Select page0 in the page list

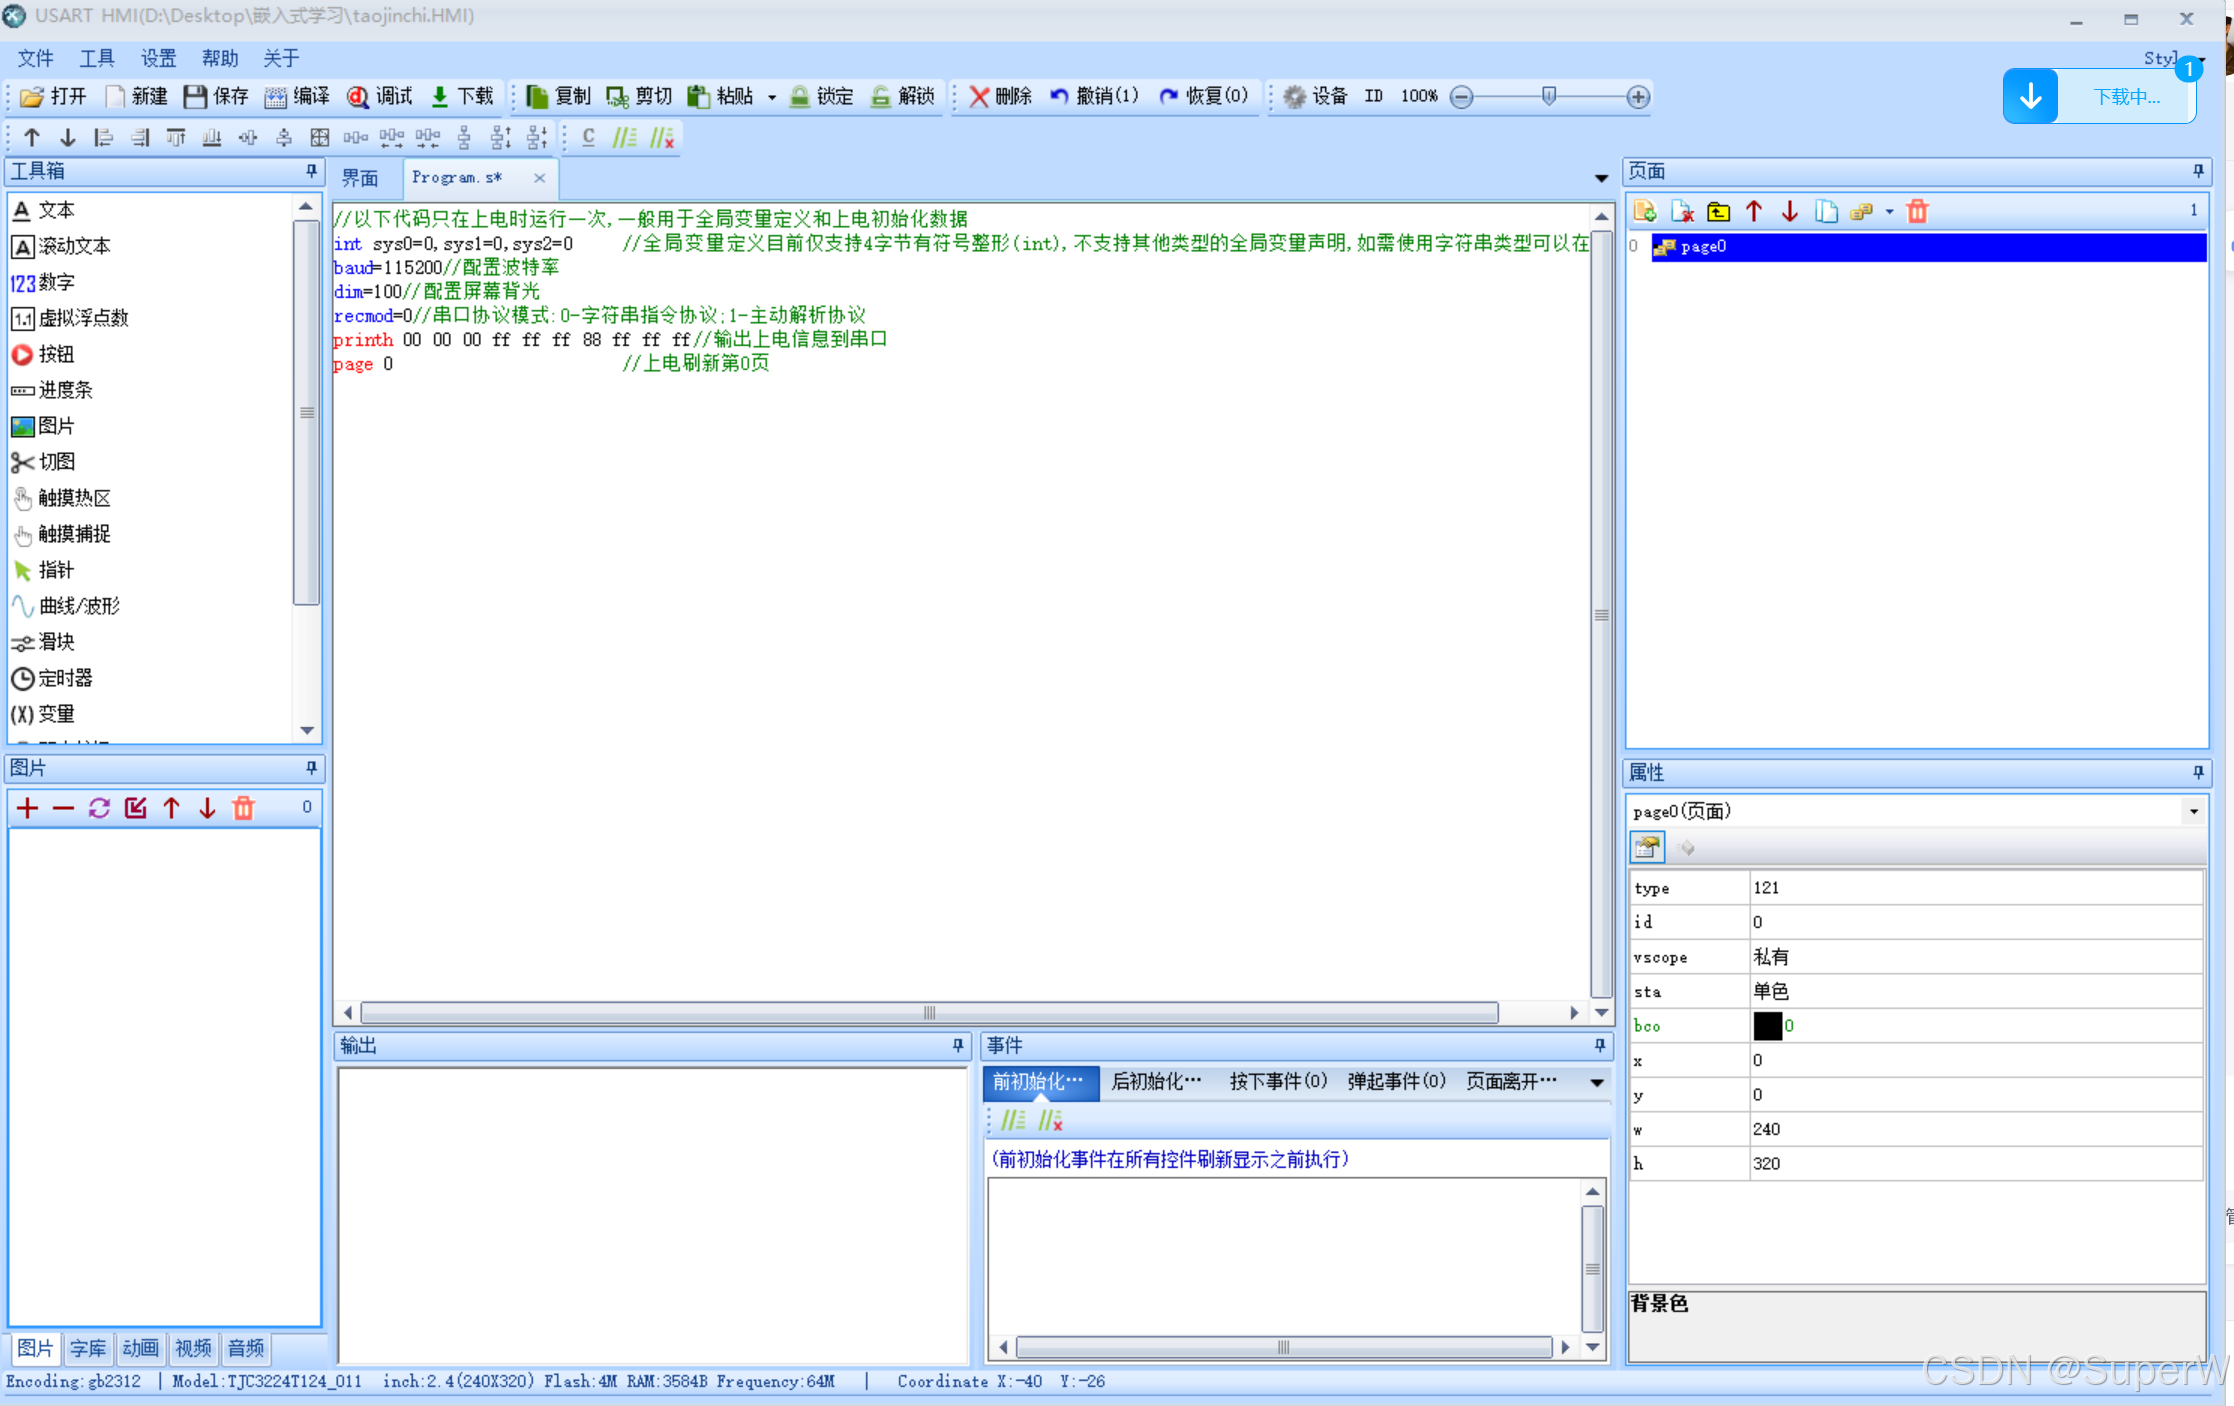pyautogui.click(x=1703, y=246)
